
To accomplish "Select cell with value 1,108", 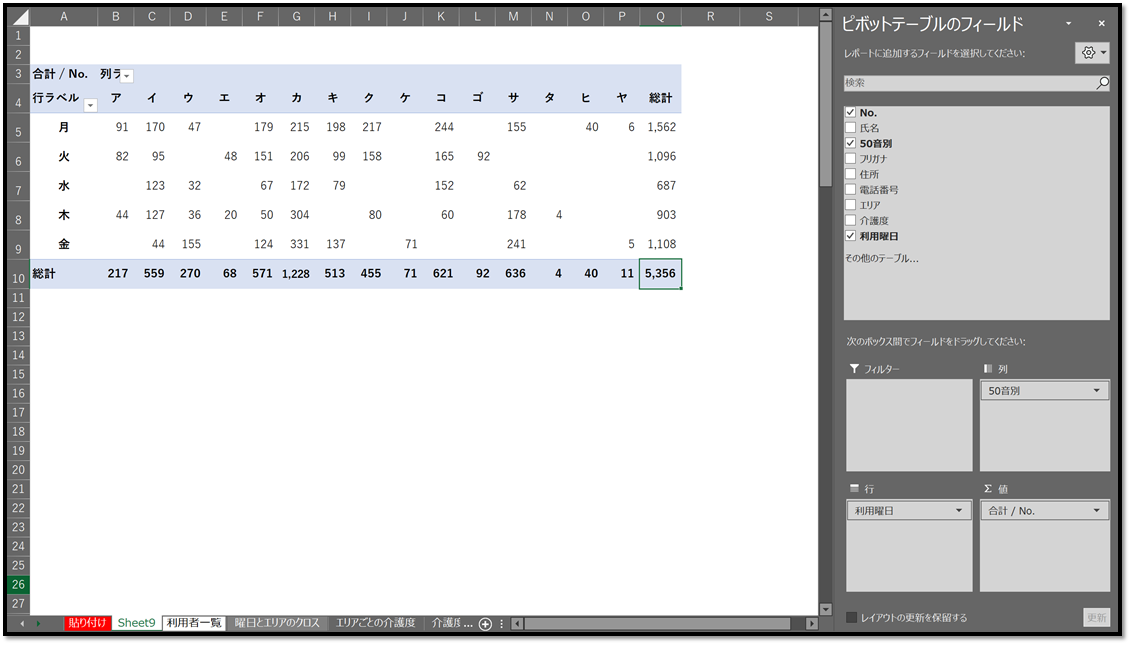I will tap(660, 245).
